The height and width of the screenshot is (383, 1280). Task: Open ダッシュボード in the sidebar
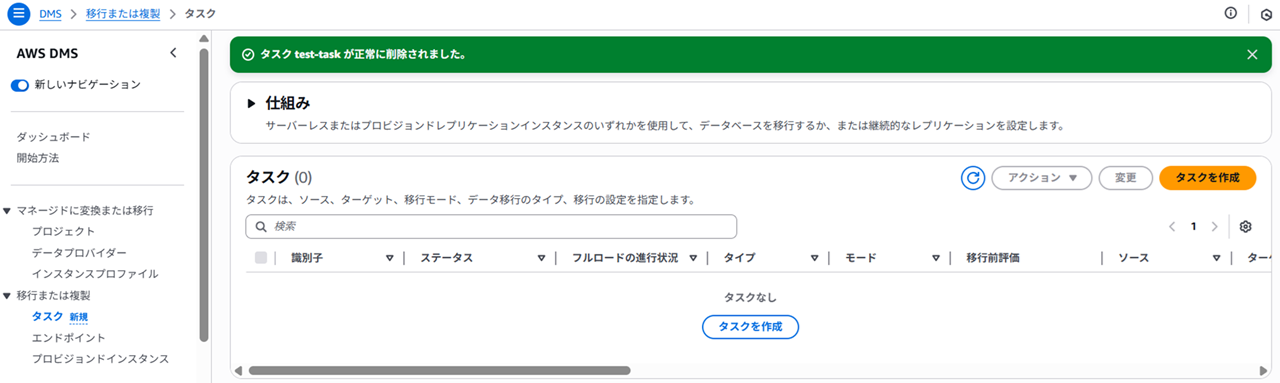point(53,137)
